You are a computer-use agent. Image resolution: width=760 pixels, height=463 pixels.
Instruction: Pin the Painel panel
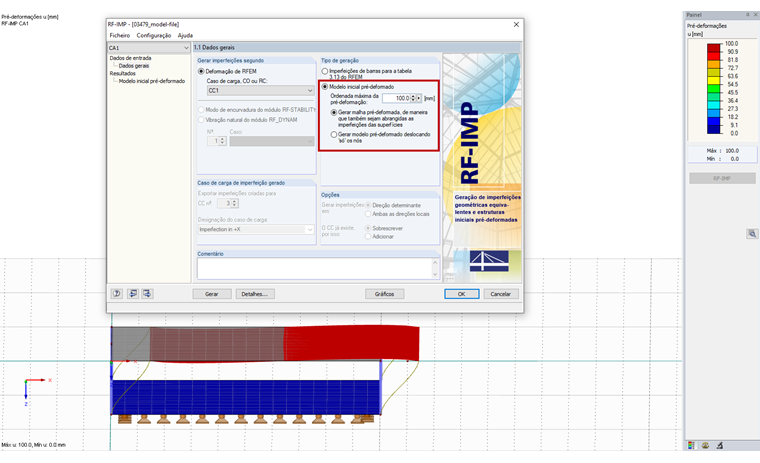click(x=747, y=15)
